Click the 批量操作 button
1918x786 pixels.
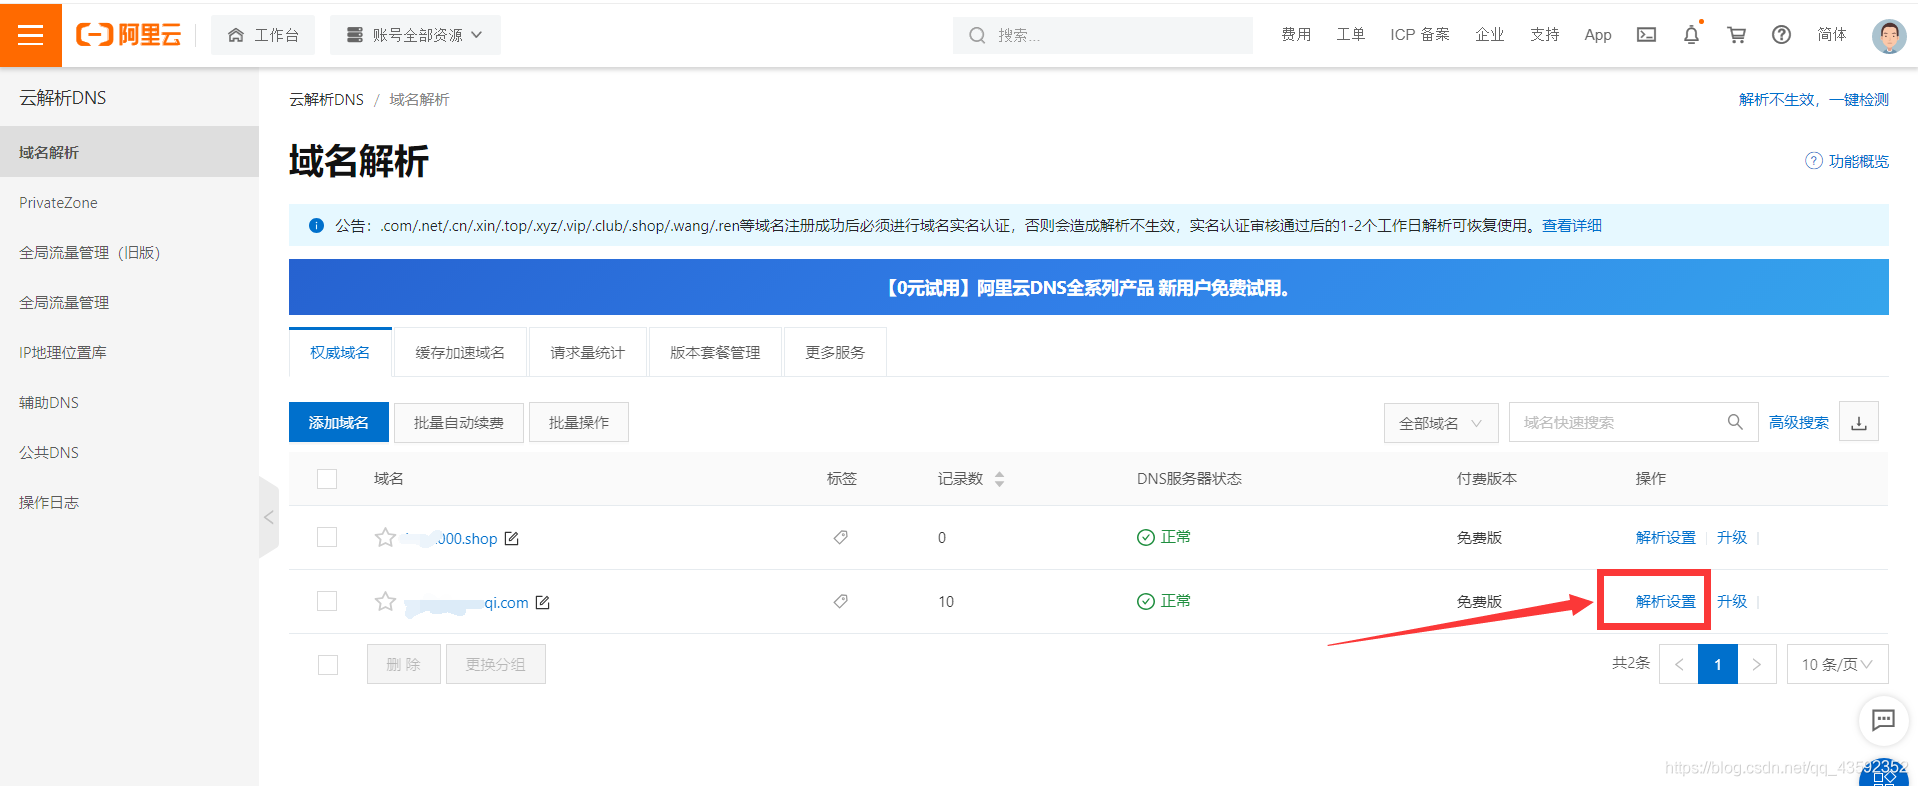click(x=579, y=422)
